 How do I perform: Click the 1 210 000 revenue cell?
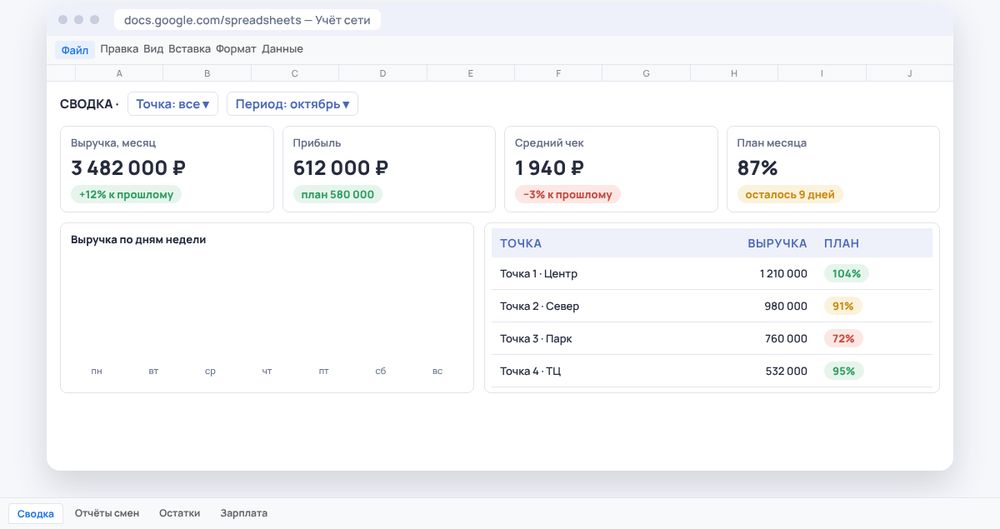[x=783, y=274]
